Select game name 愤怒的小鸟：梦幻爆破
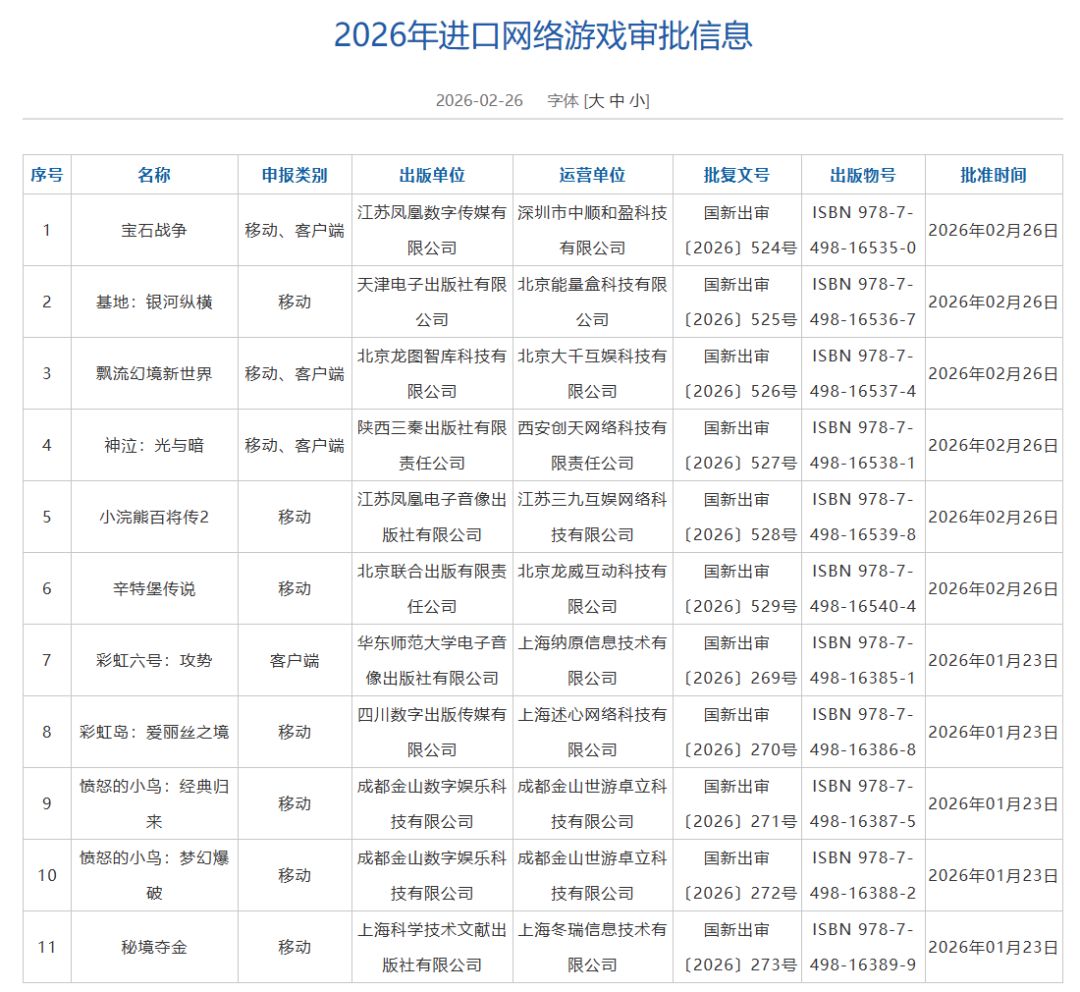The height and width of the screenshot is (992, 1080). tap(154, 875)
